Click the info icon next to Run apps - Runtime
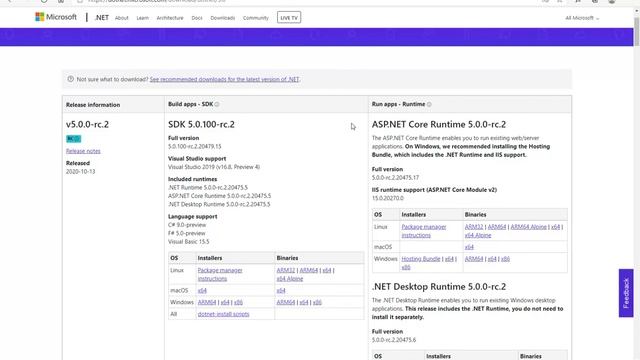 (429, 104)
